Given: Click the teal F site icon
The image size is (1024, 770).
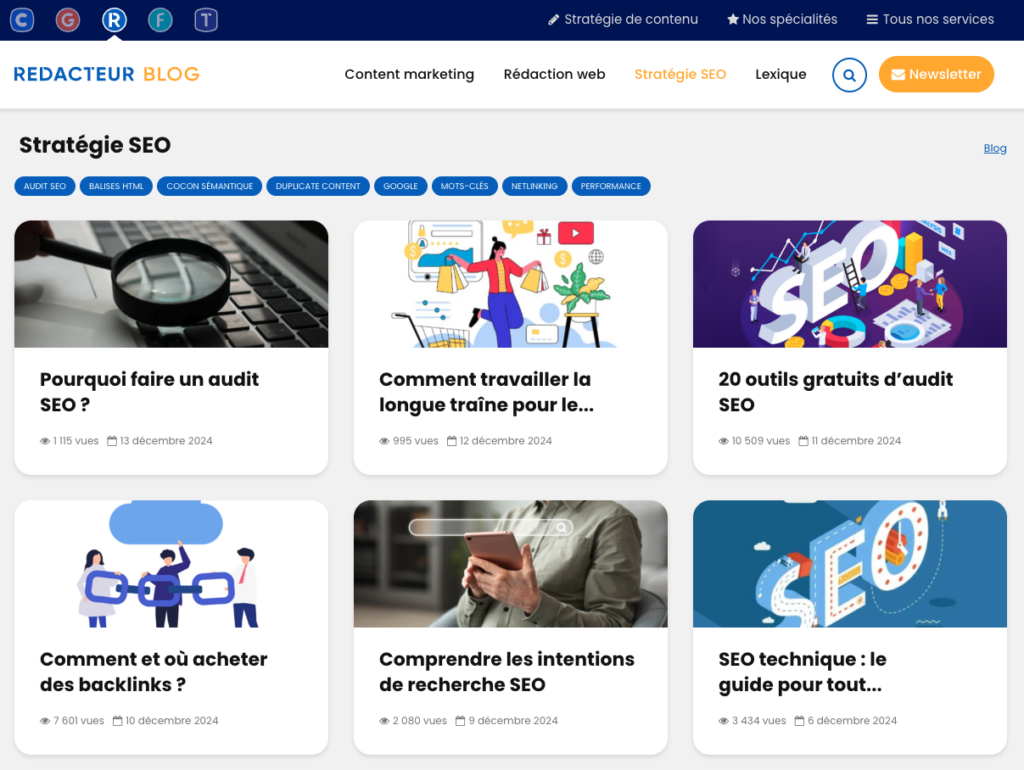Looking at the screenshot, I should click(x=160, y=20).
